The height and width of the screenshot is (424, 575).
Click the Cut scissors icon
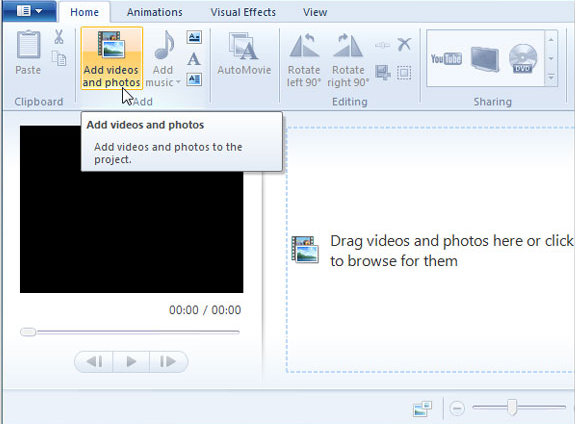tap(59, 37)
